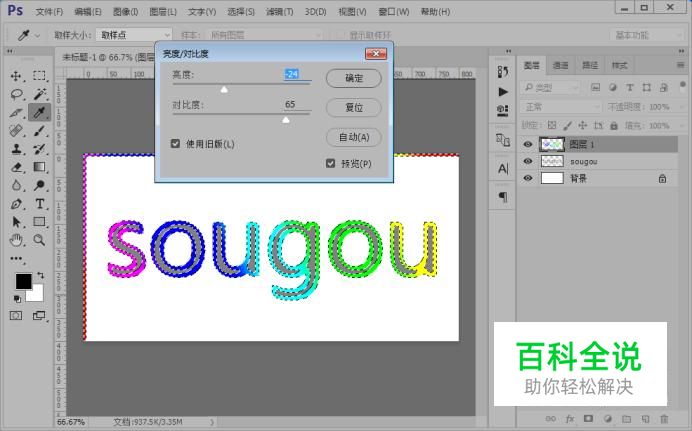Click the black foreground color swatch
This screenshot has width=692, height=431.
23,281
